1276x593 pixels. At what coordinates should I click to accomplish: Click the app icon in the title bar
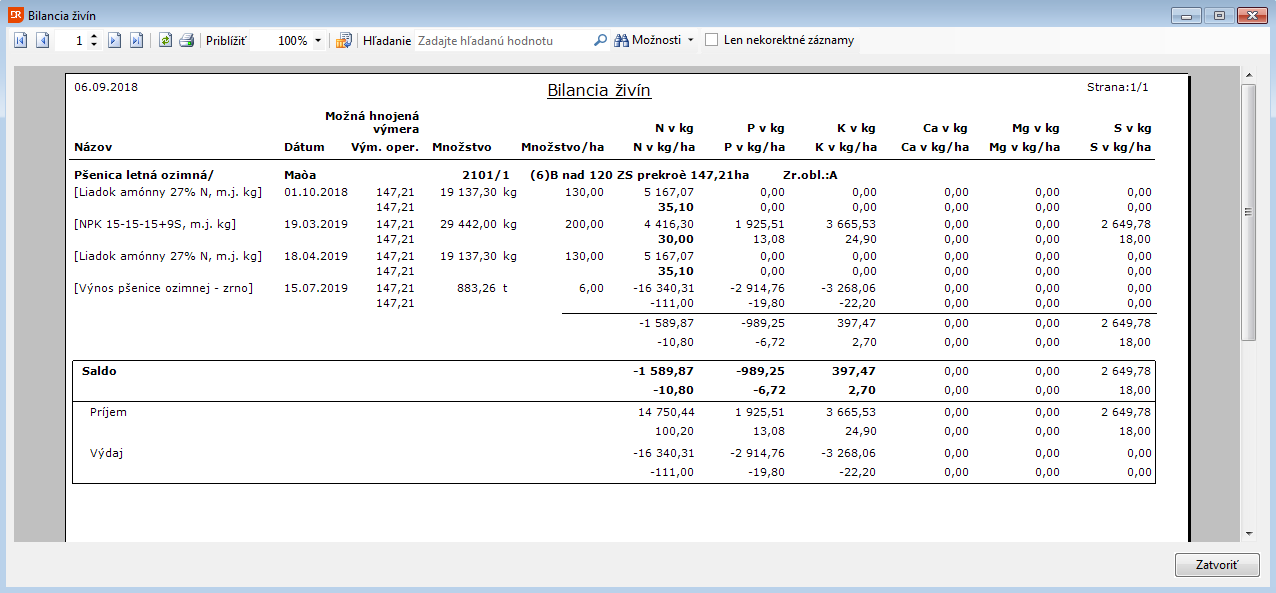(15, 16)
